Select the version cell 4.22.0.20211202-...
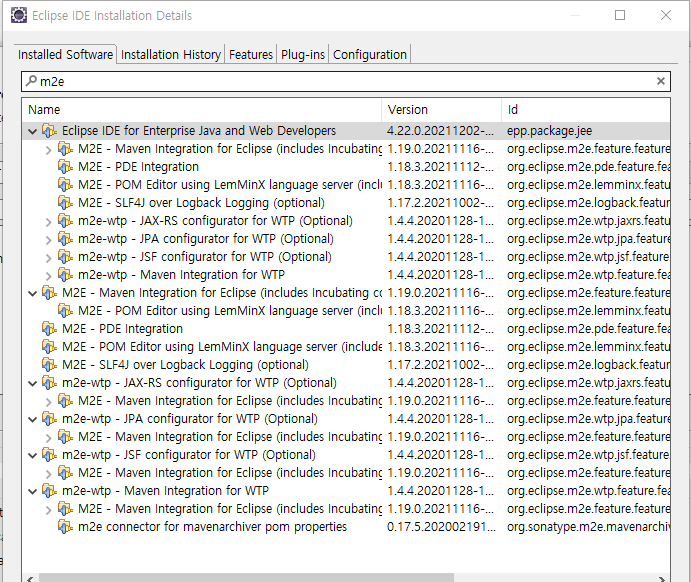This screenshot has width=691, height=582. 440,131
